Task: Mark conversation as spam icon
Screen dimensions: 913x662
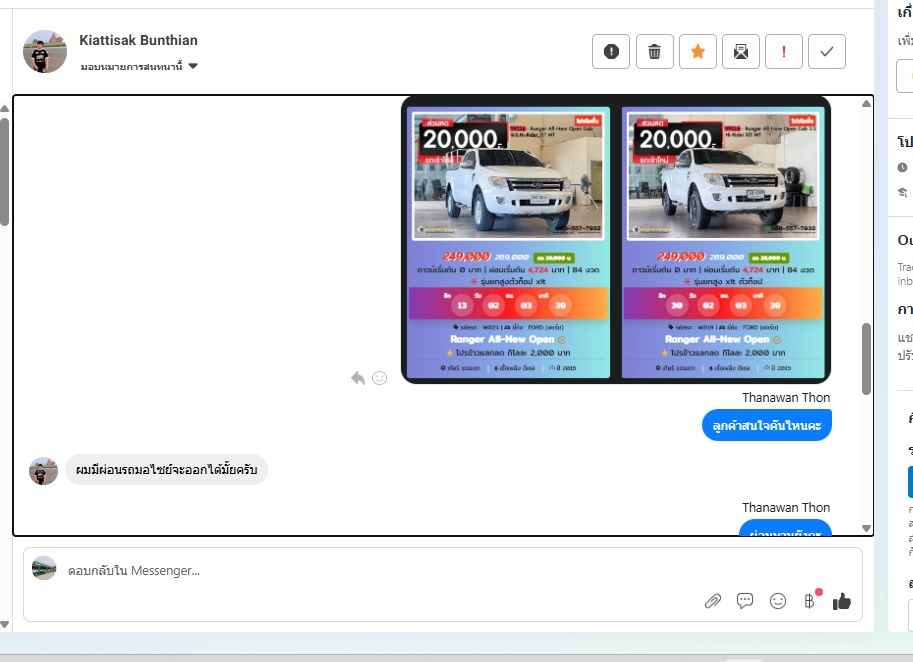Action: 611,52
